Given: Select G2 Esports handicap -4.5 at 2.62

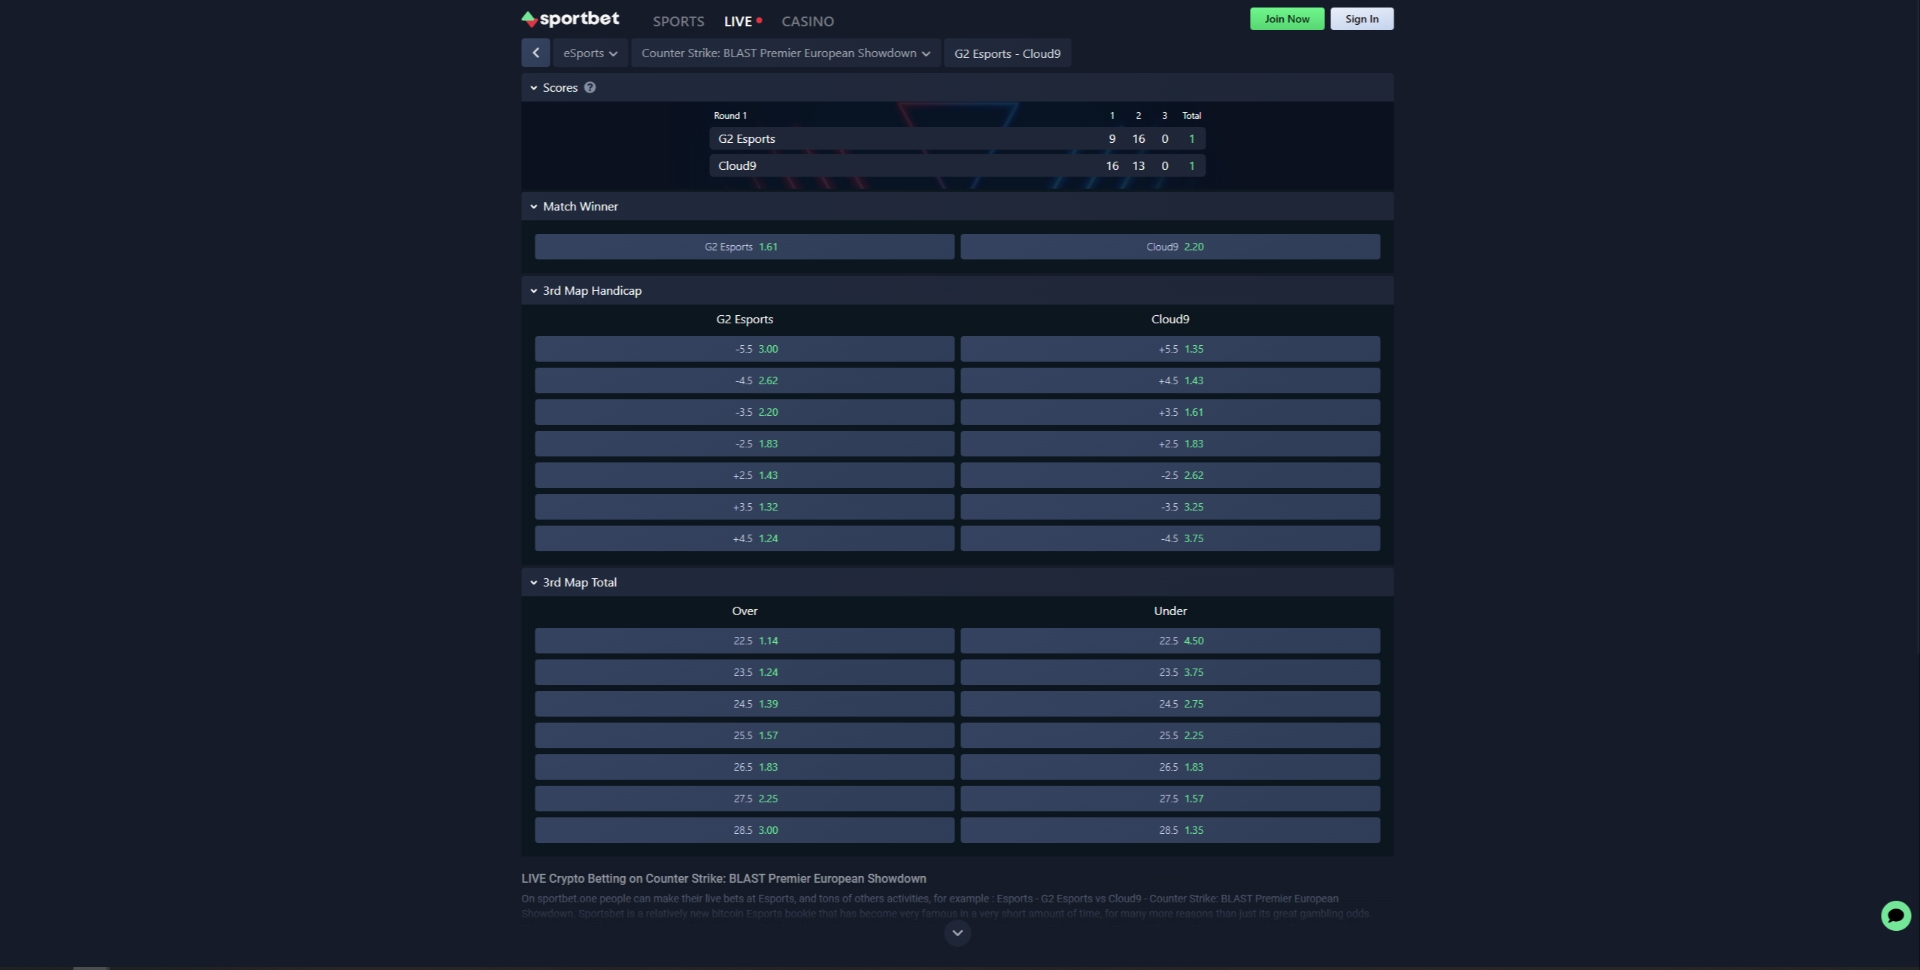Looking at the screenshot, I should [x=744, y=381].
